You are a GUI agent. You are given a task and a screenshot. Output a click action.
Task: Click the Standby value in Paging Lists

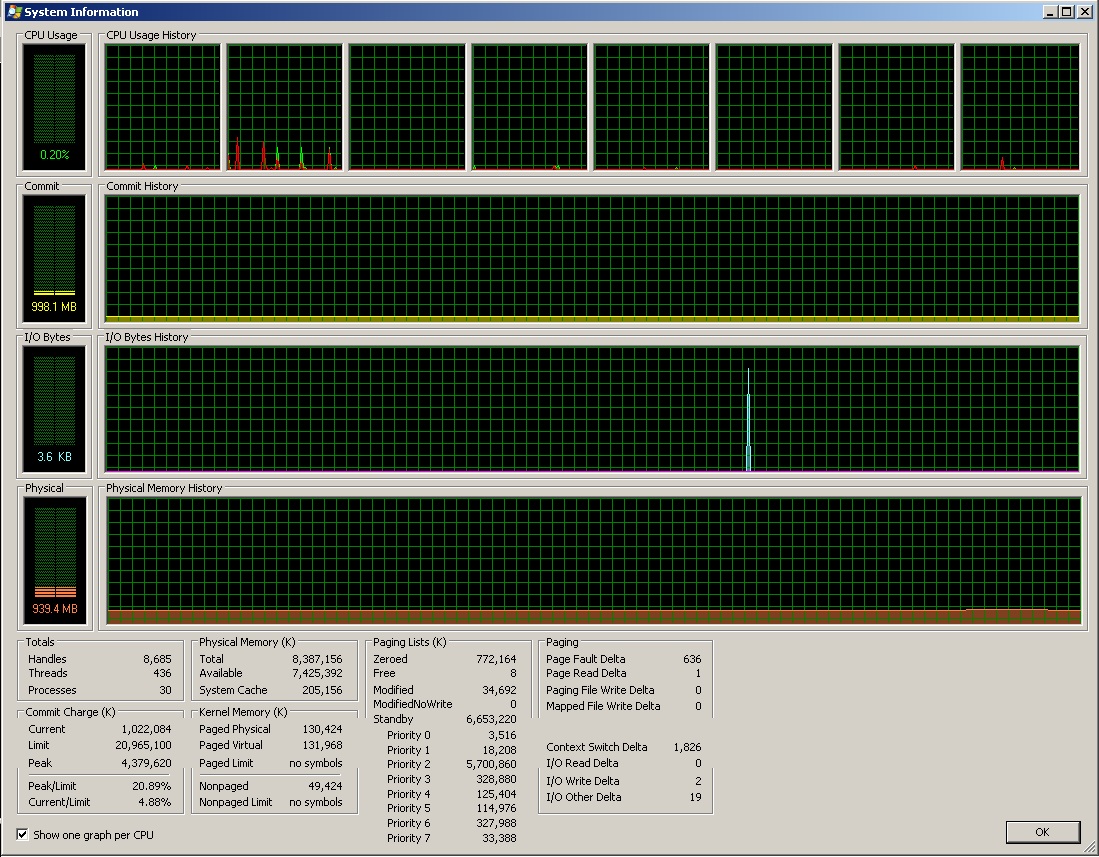(491, 719)
